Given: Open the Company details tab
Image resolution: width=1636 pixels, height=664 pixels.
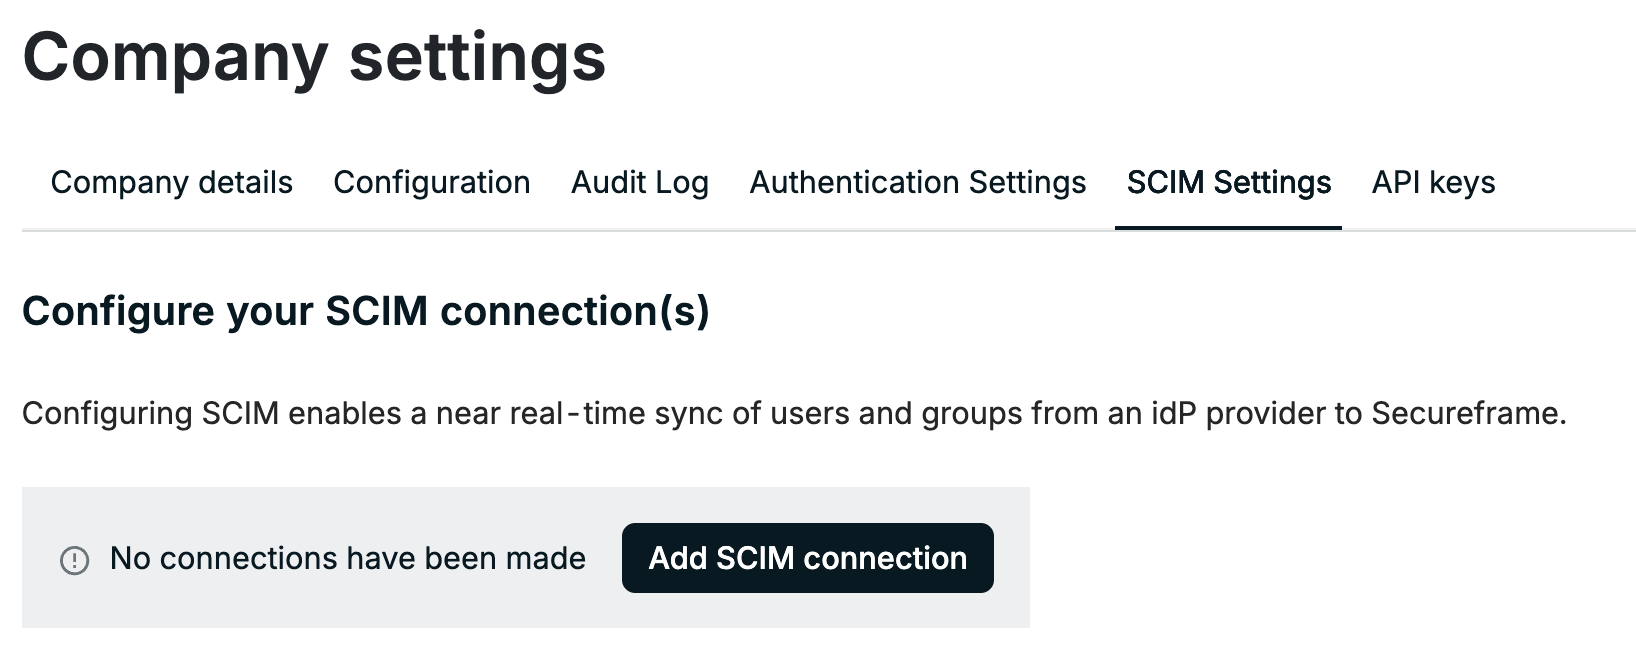Looking at the screenshot, I should pos(172,183).
